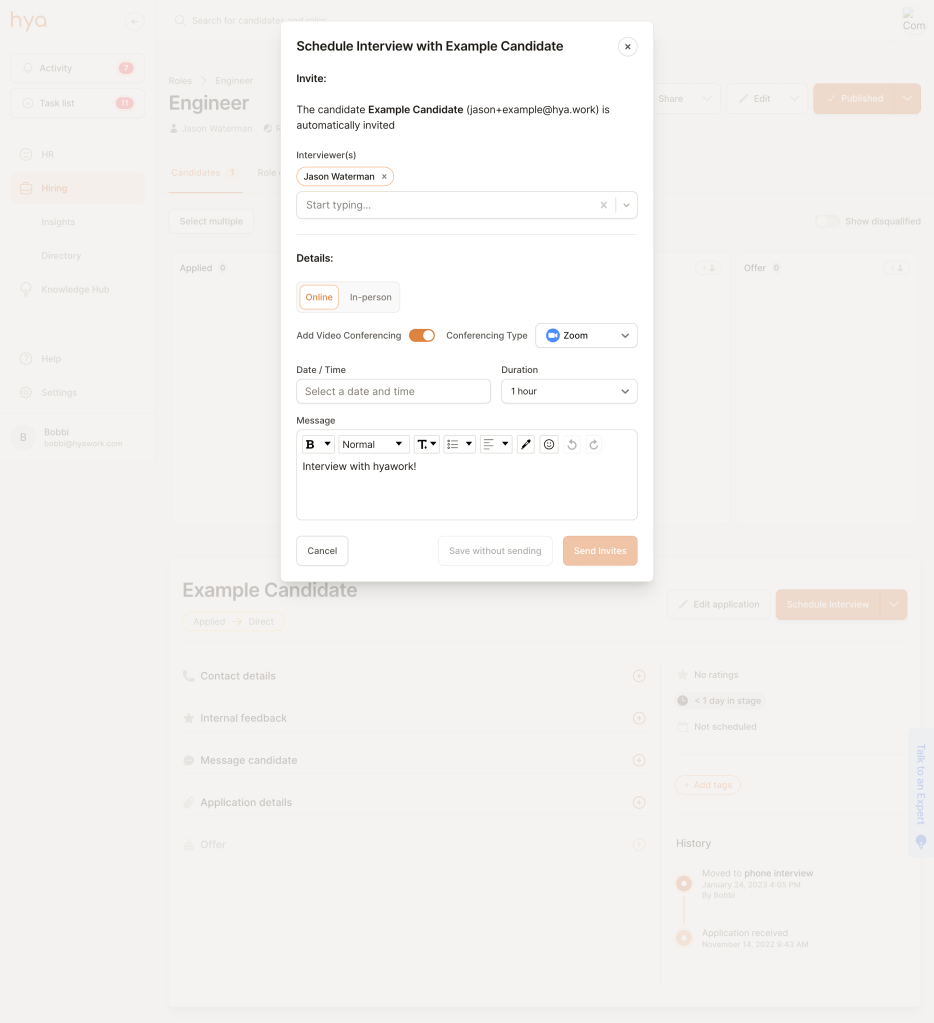The height and width of the screenshot is (1023, 934).
Task: Open the bullet list options
Action: coord(459,444)
